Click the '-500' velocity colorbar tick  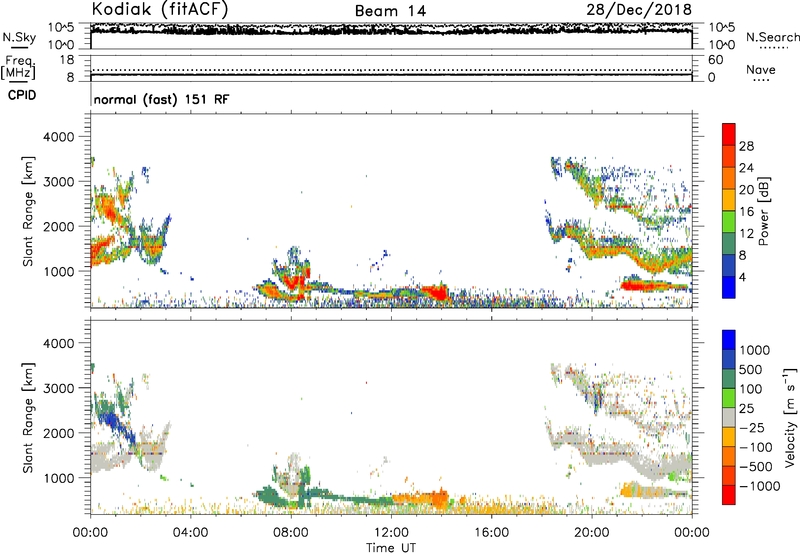tap(756, 467)
